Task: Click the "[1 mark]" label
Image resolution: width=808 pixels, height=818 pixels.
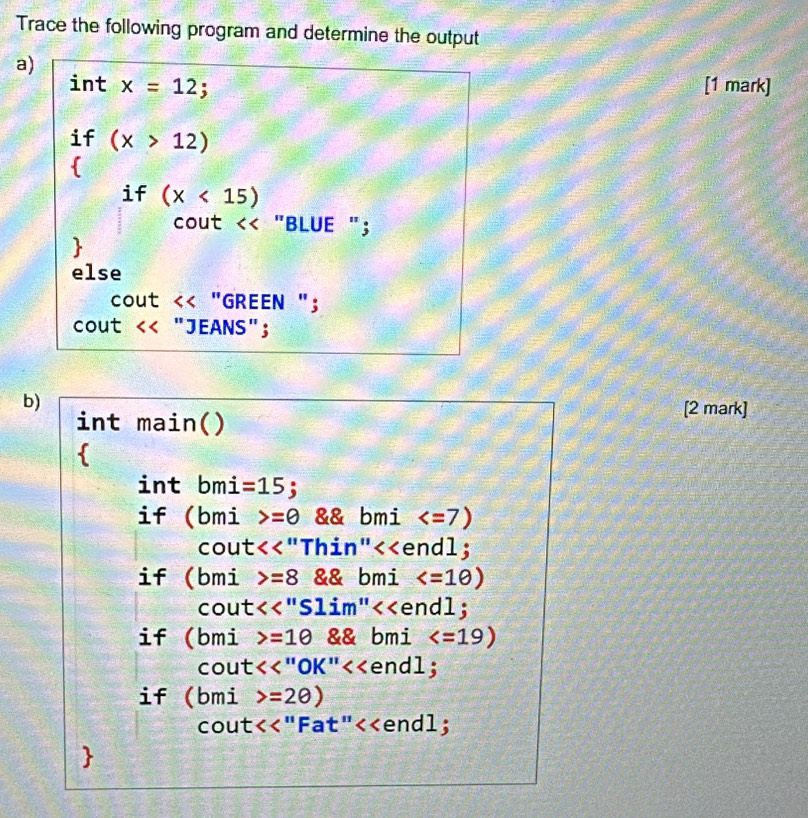Action: (737, 86)
